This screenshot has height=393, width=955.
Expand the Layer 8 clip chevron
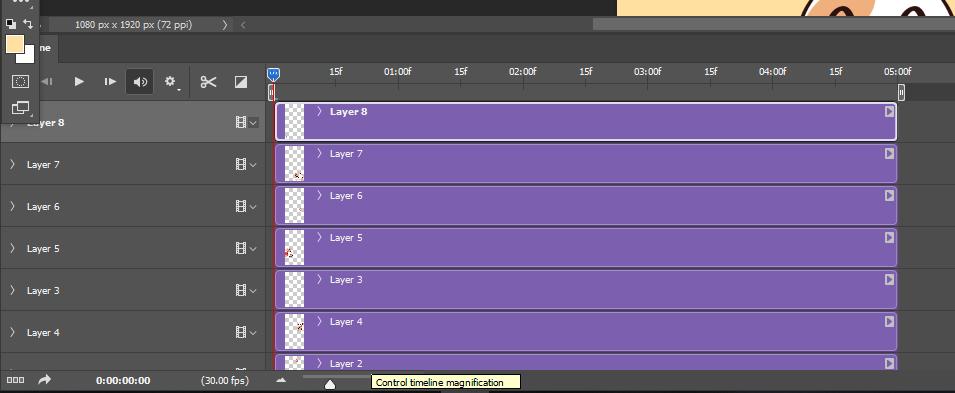(319, 112)
